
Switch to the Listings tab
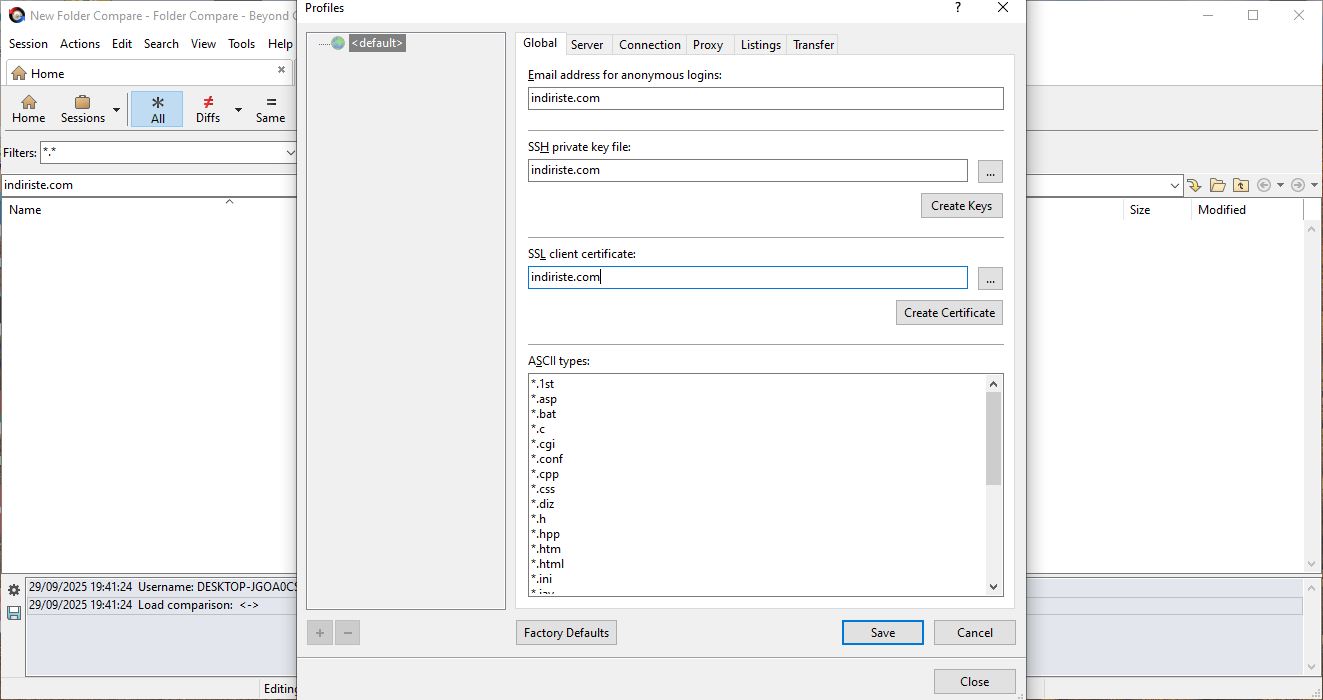(761, 45)
